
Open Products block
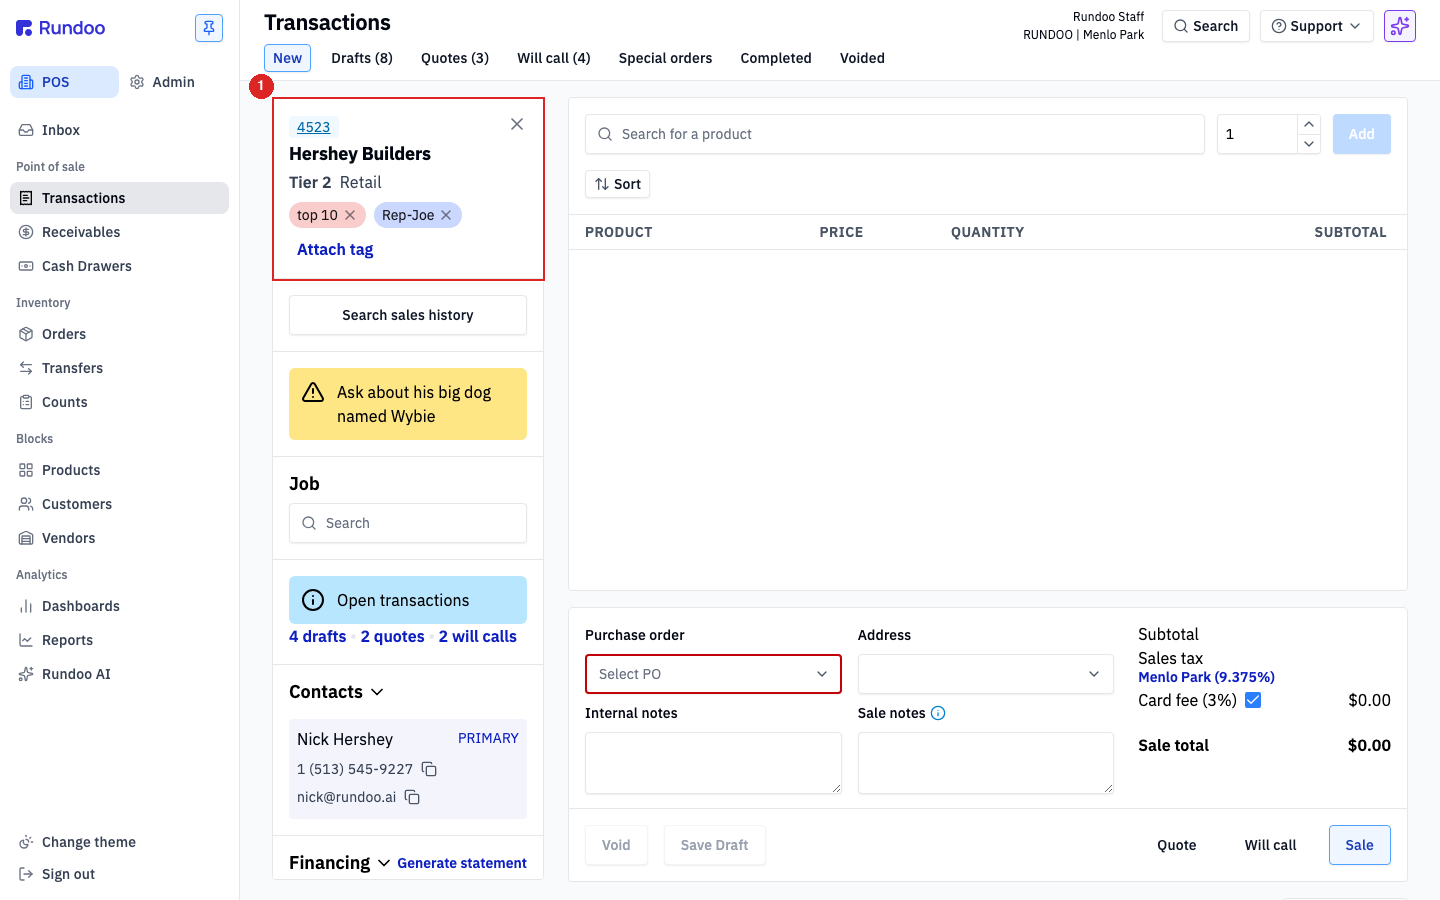click(x=119, y=470)
